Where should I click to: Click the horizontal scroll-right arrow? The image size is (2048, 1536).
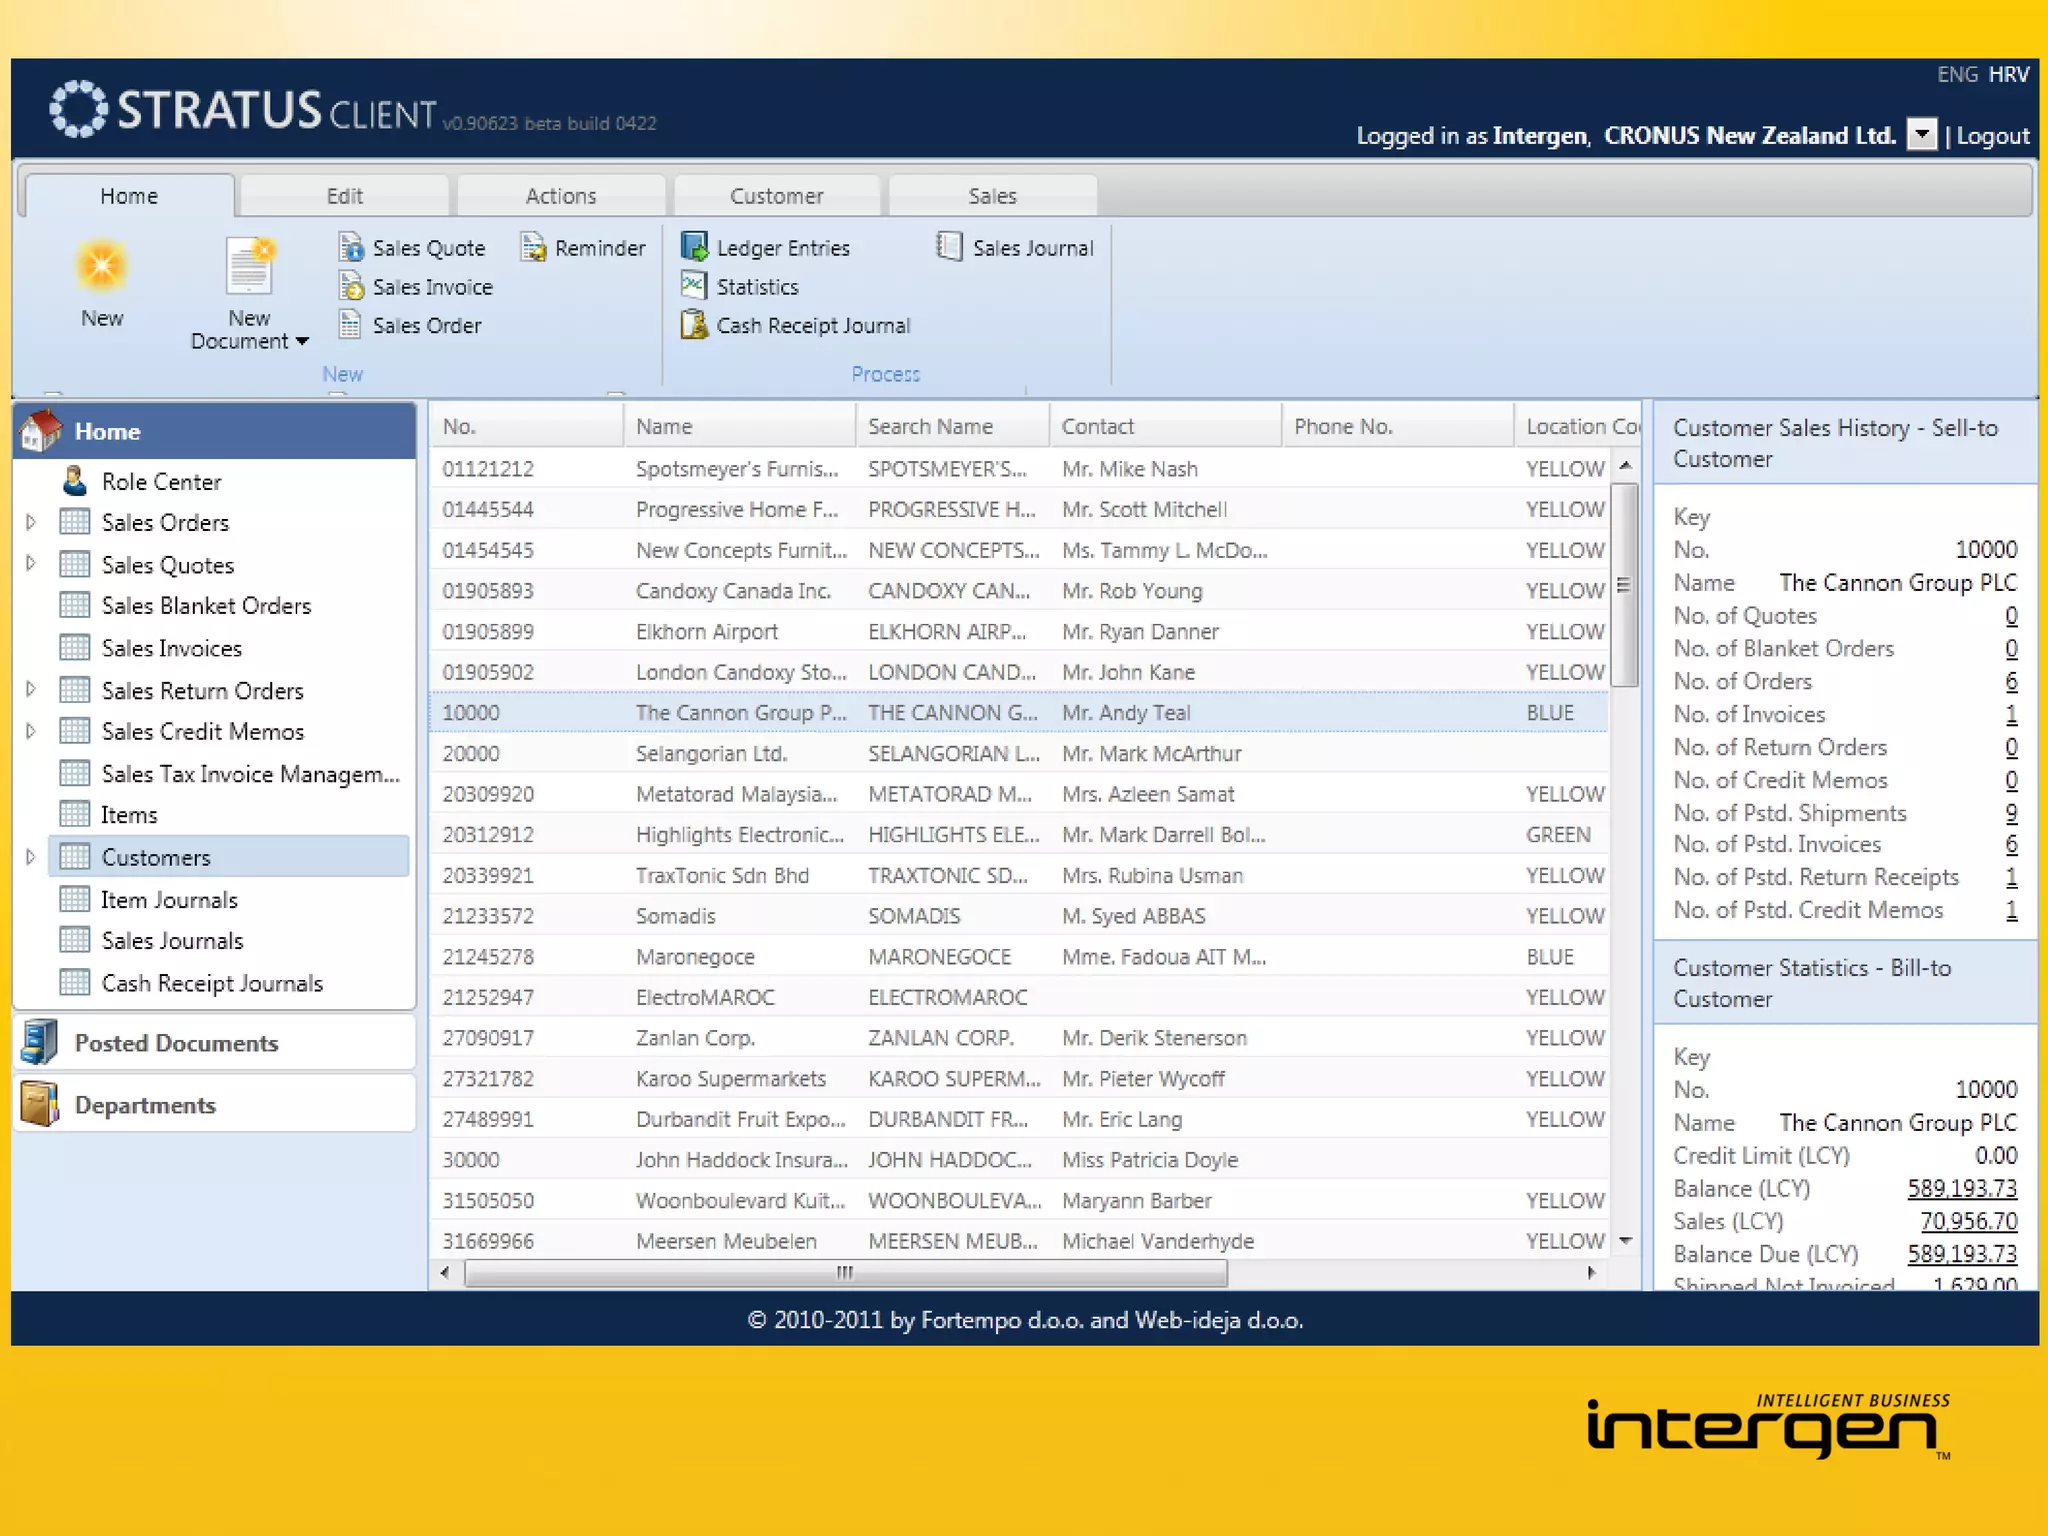coord(1591,1273)
